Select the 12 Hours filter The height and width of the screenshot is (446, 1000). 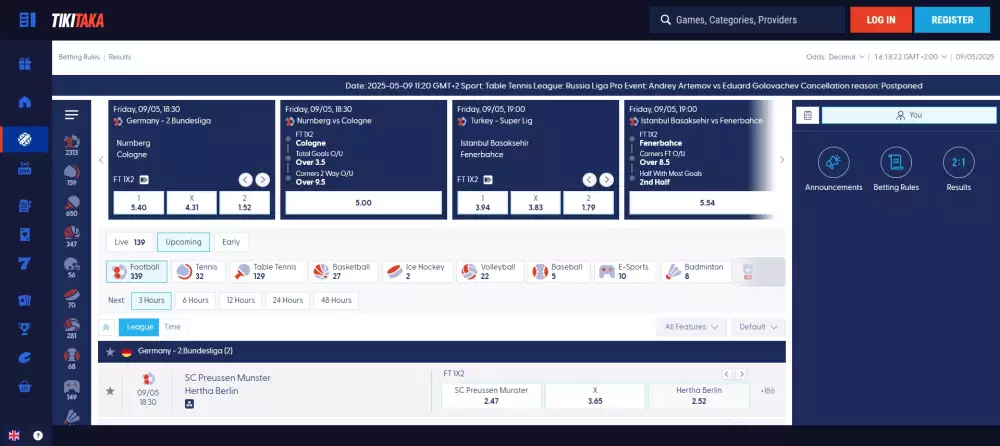click(240, 301)
